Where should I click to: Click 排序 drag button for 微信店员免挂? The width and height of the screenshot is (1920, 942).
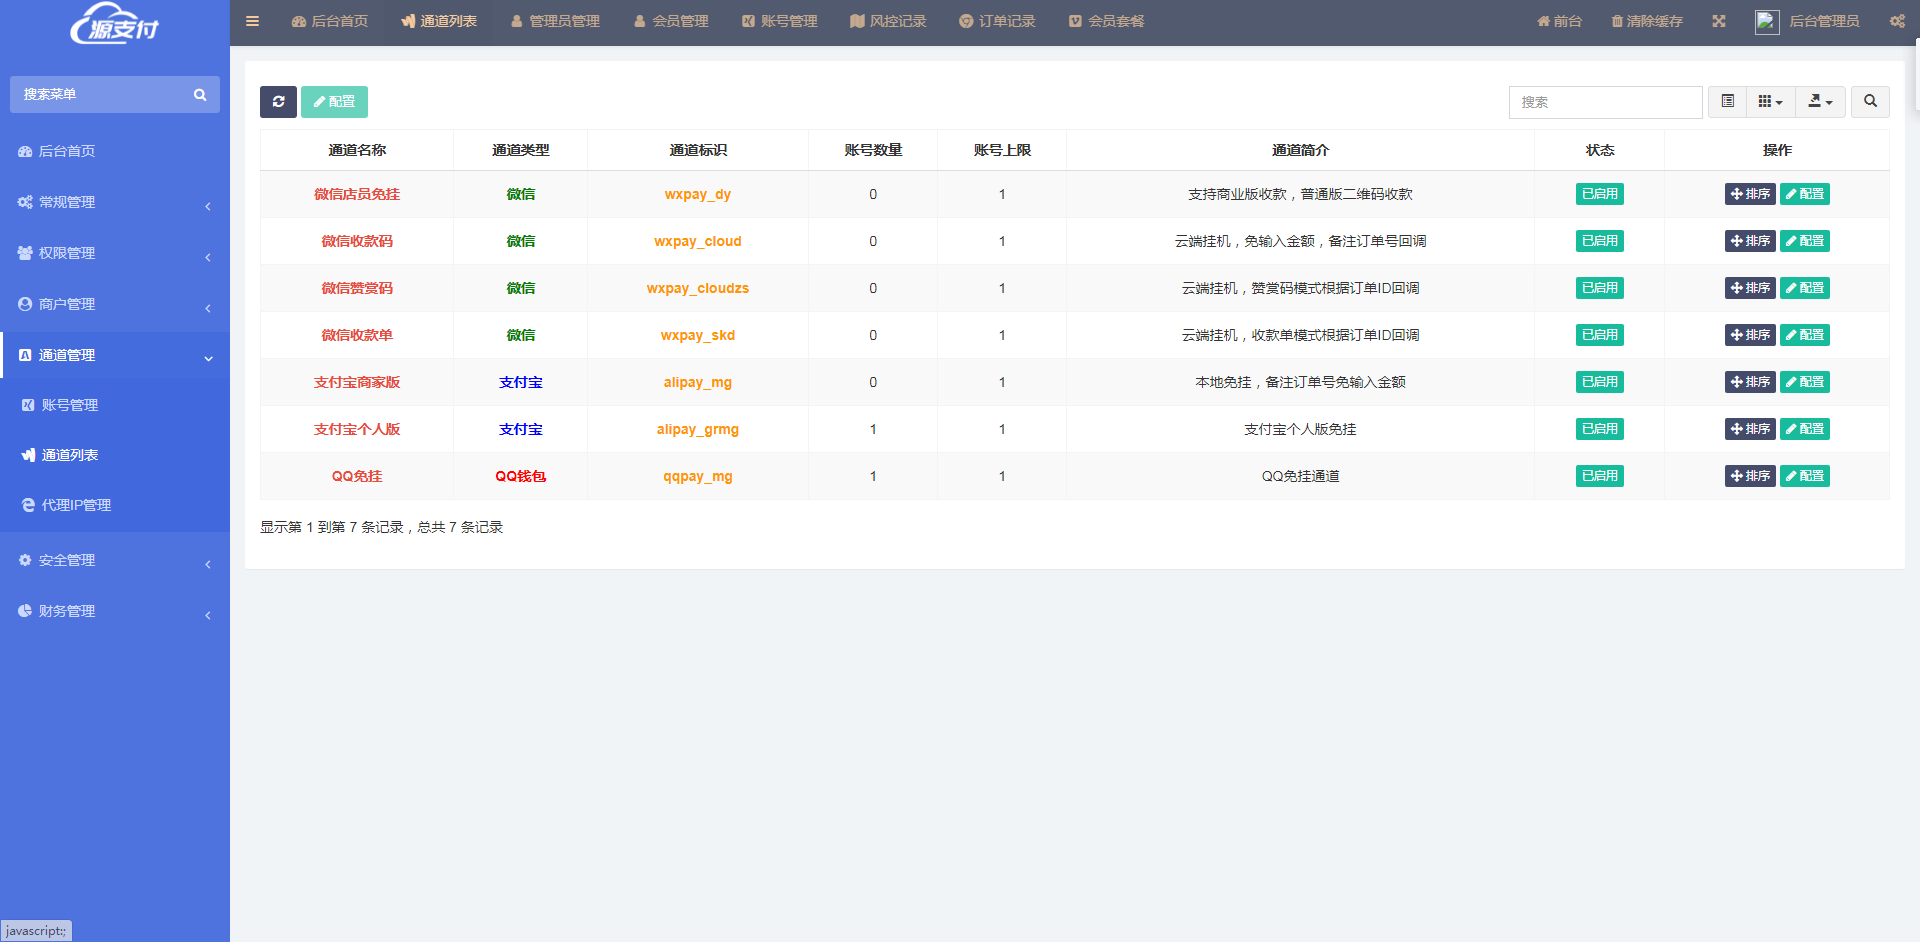[x=1750, y=194]
